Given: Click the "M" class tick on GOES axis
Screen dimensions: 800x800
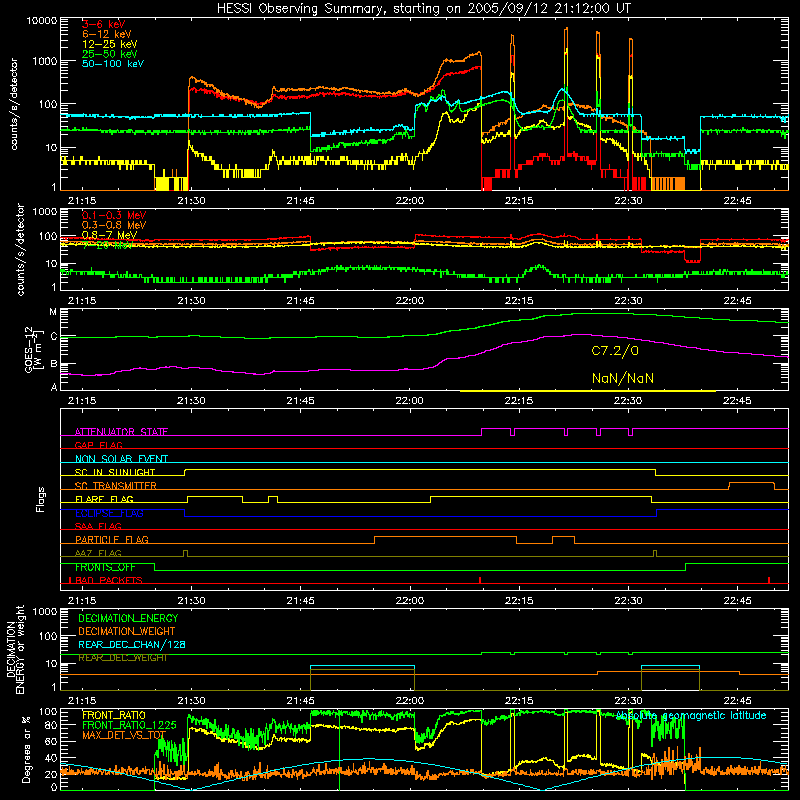Looking at the screenshot, I should coord(53,312).
